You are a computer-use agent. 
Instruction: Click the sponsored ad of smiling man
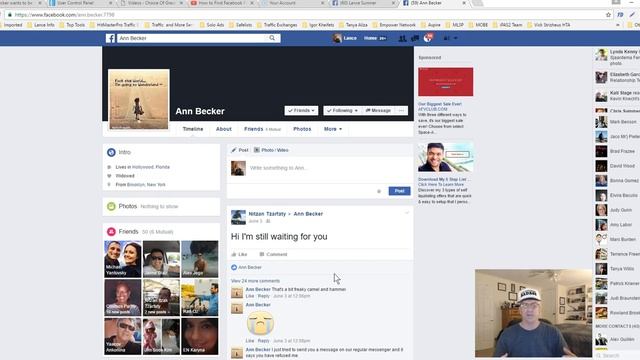point(445,157)
